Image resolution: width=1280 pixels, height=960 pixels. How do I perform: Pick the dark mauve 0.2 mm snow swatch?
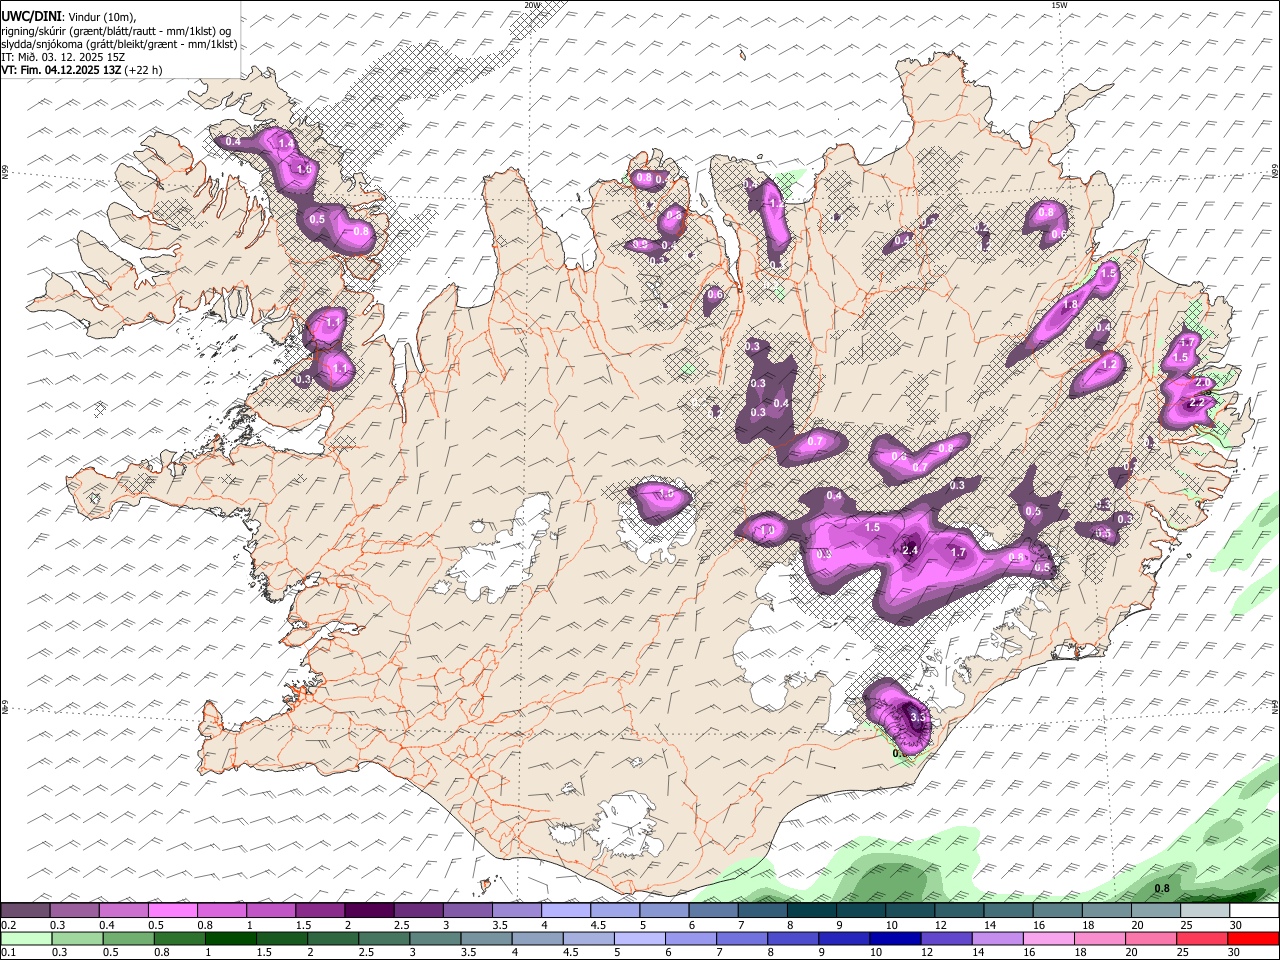pyautogui.click(x=25, y=910)
